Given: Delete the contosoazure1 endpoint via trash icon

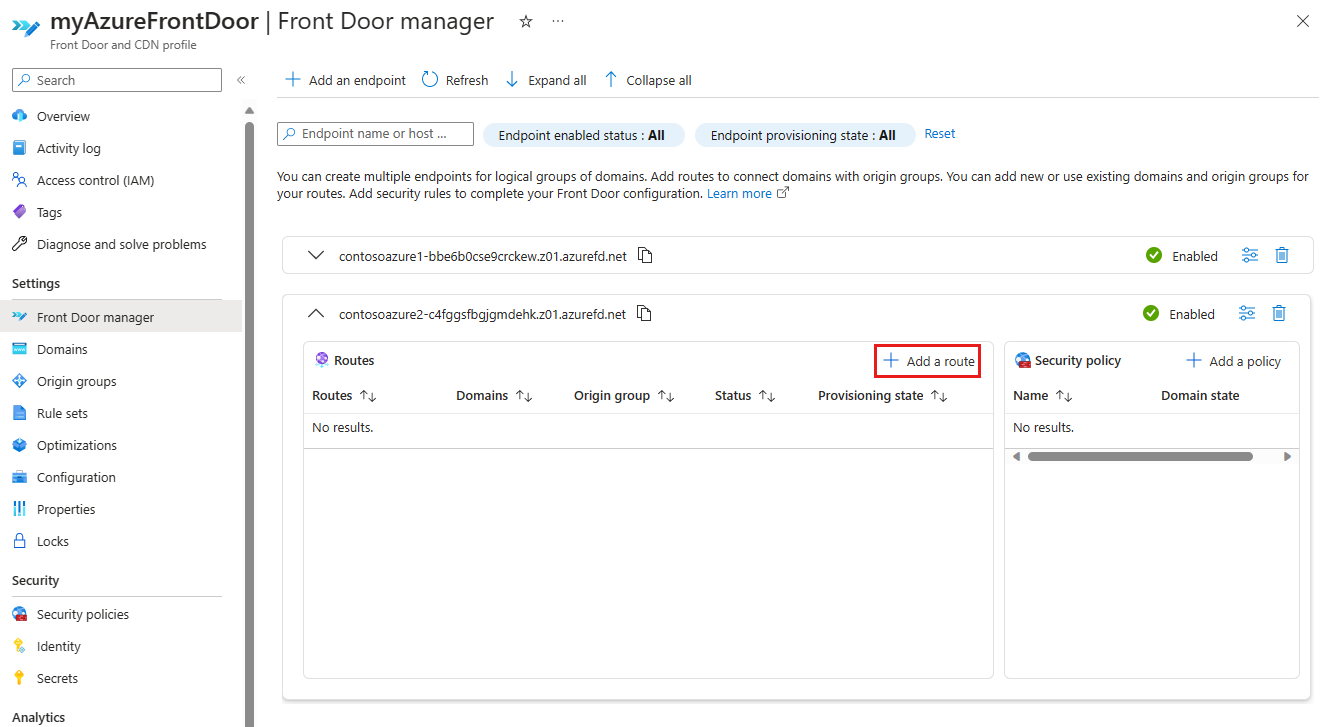Looking at the screenshot, I should pyautogui.click(x=1282, y=256).
